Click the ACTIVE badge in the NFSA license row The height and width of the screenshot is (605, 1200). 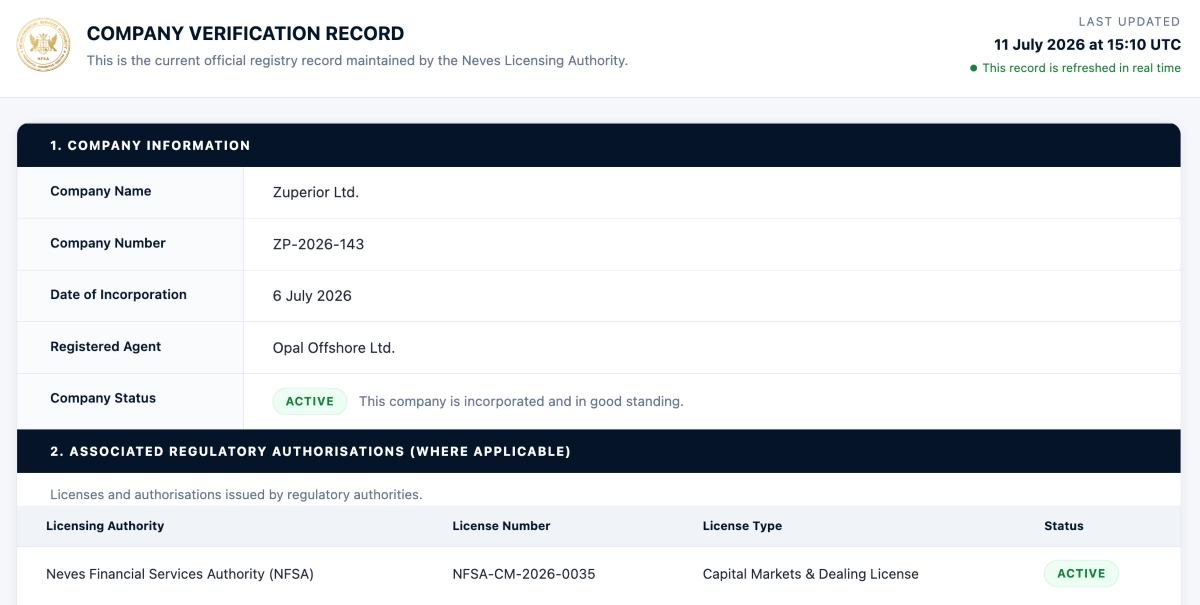(1081, 573)
